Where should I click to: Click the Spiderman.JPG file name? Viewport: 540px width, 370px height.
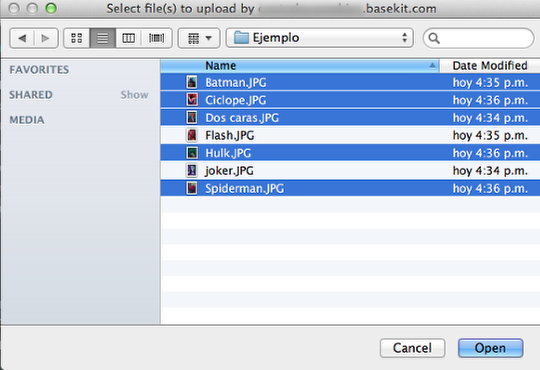point(245,188)
